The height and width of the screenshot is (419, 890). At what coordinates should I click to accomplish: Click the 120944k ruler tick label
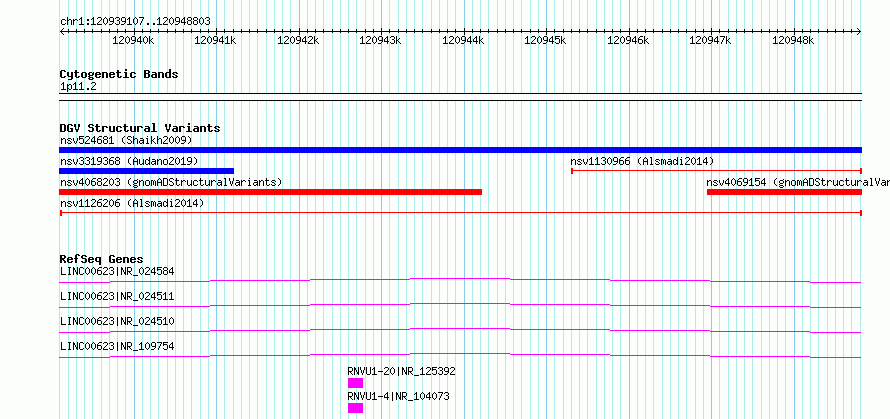(463, 40)
